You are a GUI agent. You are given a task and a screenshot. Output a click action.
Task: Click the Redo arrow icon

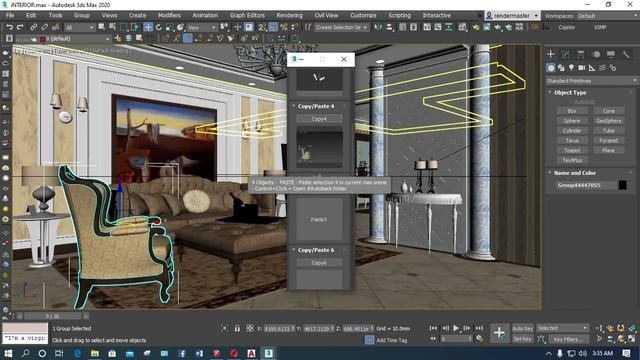20,27
